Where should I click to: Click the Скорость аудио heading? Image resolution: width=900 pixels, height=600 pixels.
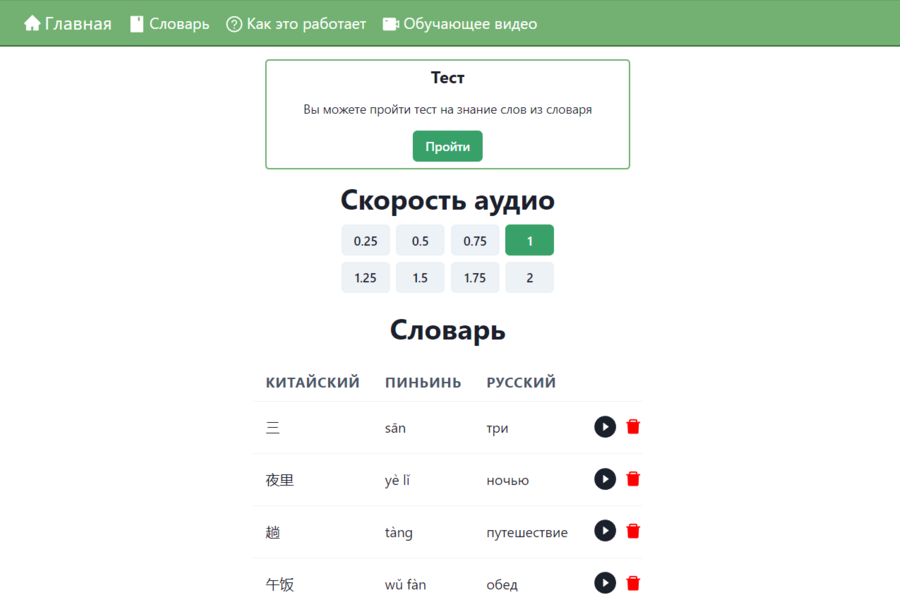[448, 200]
